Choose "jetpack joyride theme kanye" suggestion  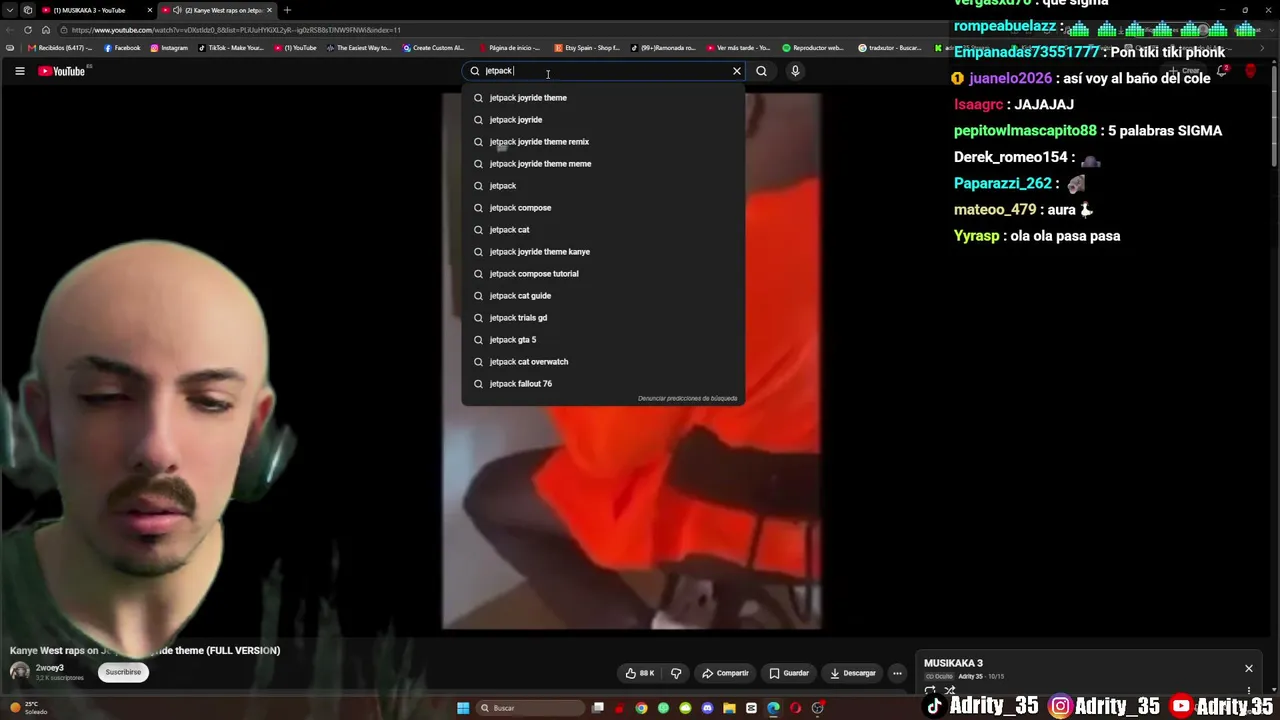tap(603, 252)
